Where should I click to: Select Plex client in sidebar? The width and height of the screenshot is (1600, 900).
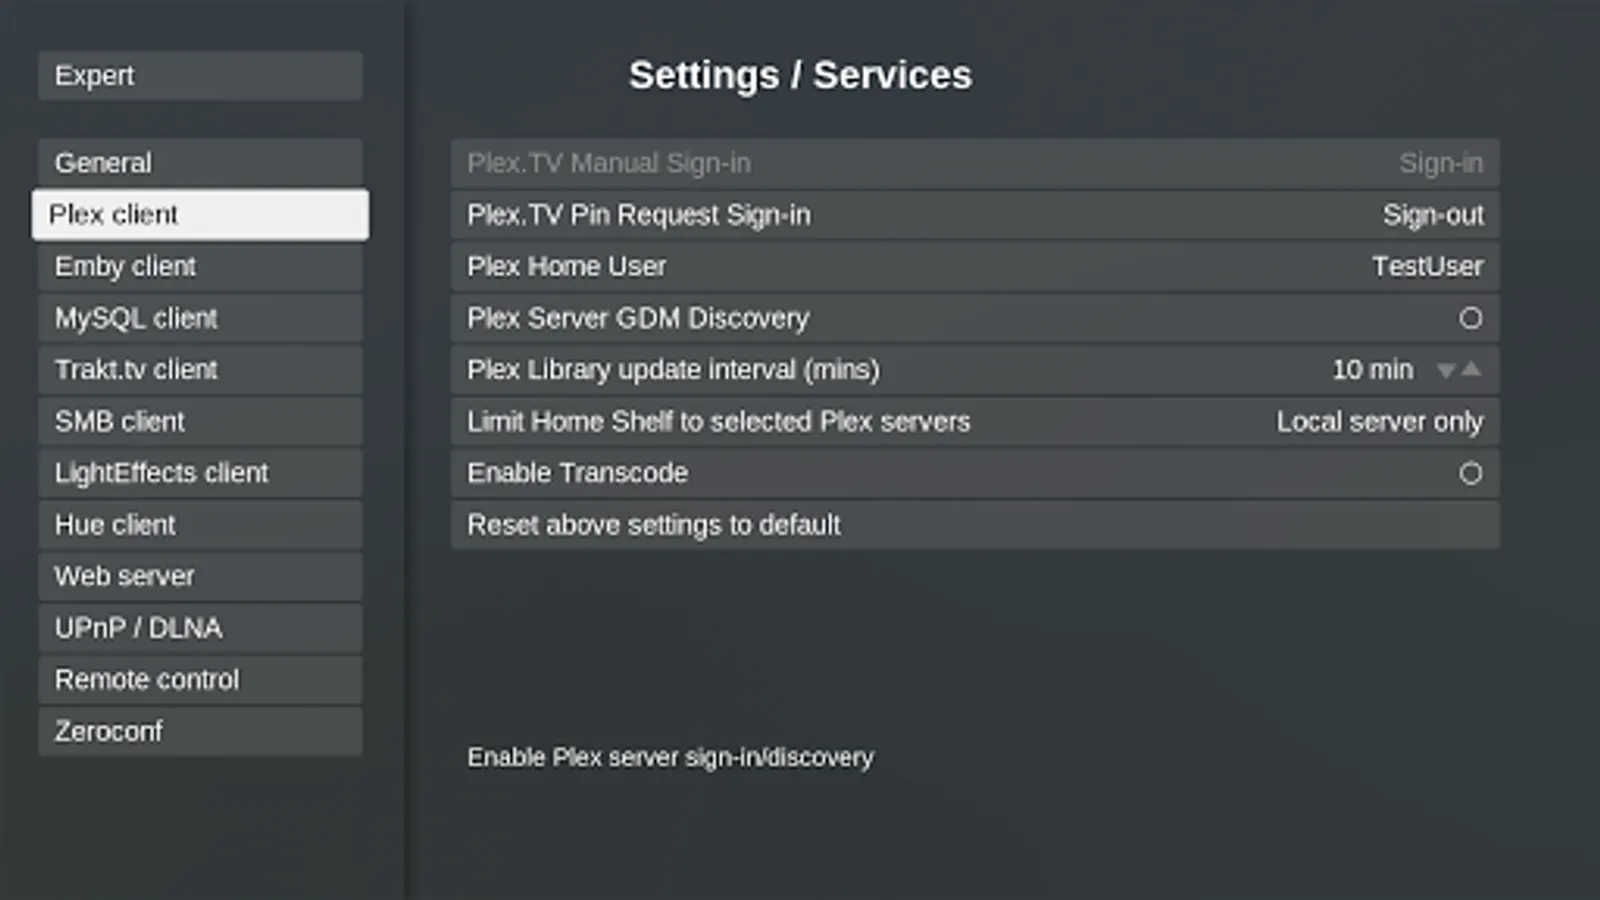pyautogui.click(x=200, y=215)
